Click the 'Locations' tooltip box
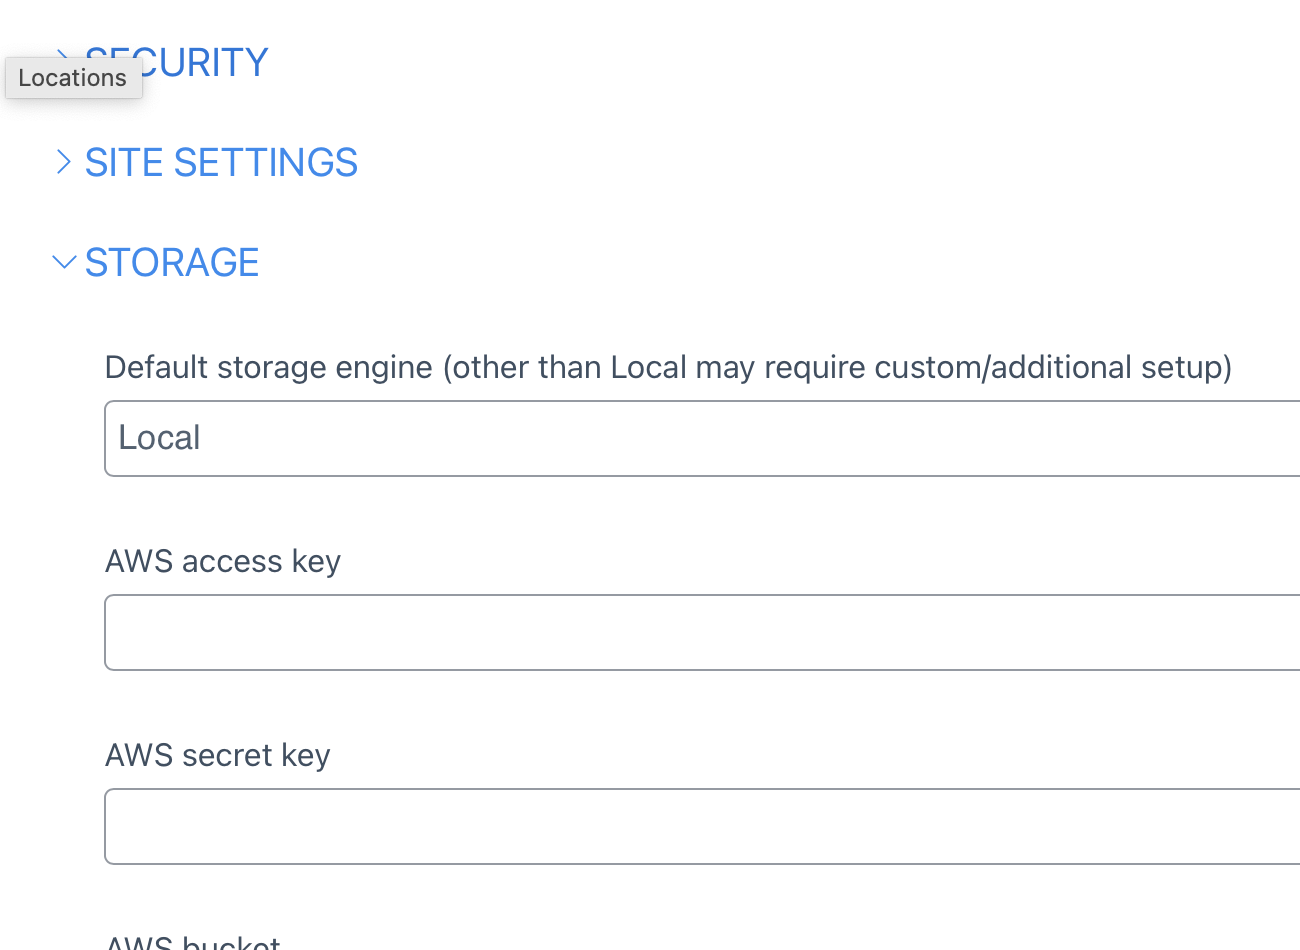The height and width of the screenshot is (950, 1300). click(x=73, y=78)
